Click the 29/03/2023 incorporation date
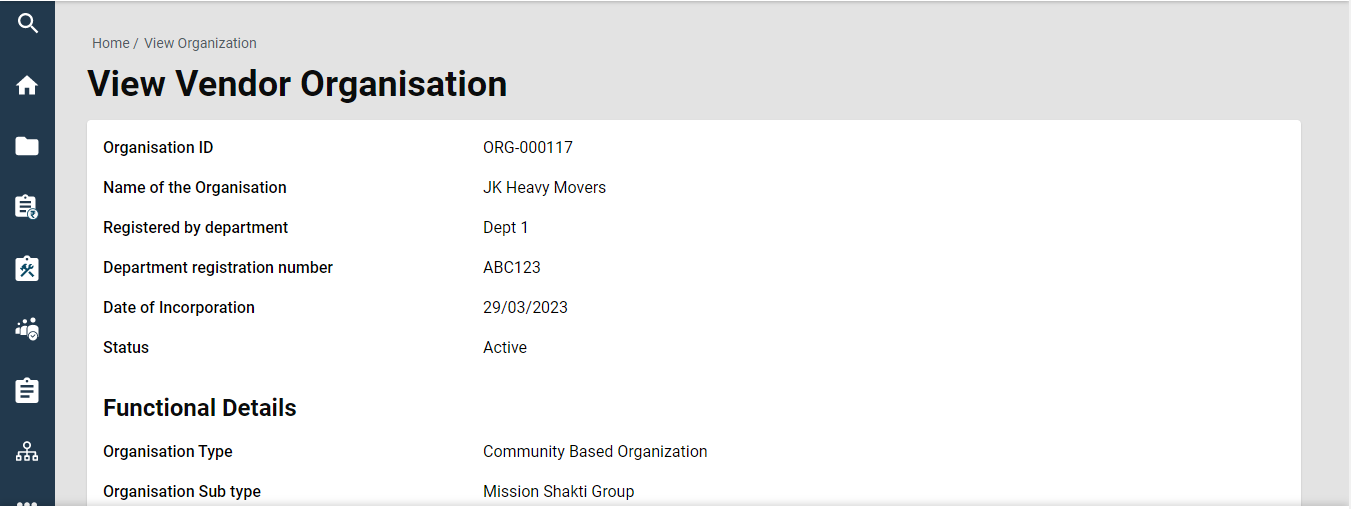 point(525,308)
